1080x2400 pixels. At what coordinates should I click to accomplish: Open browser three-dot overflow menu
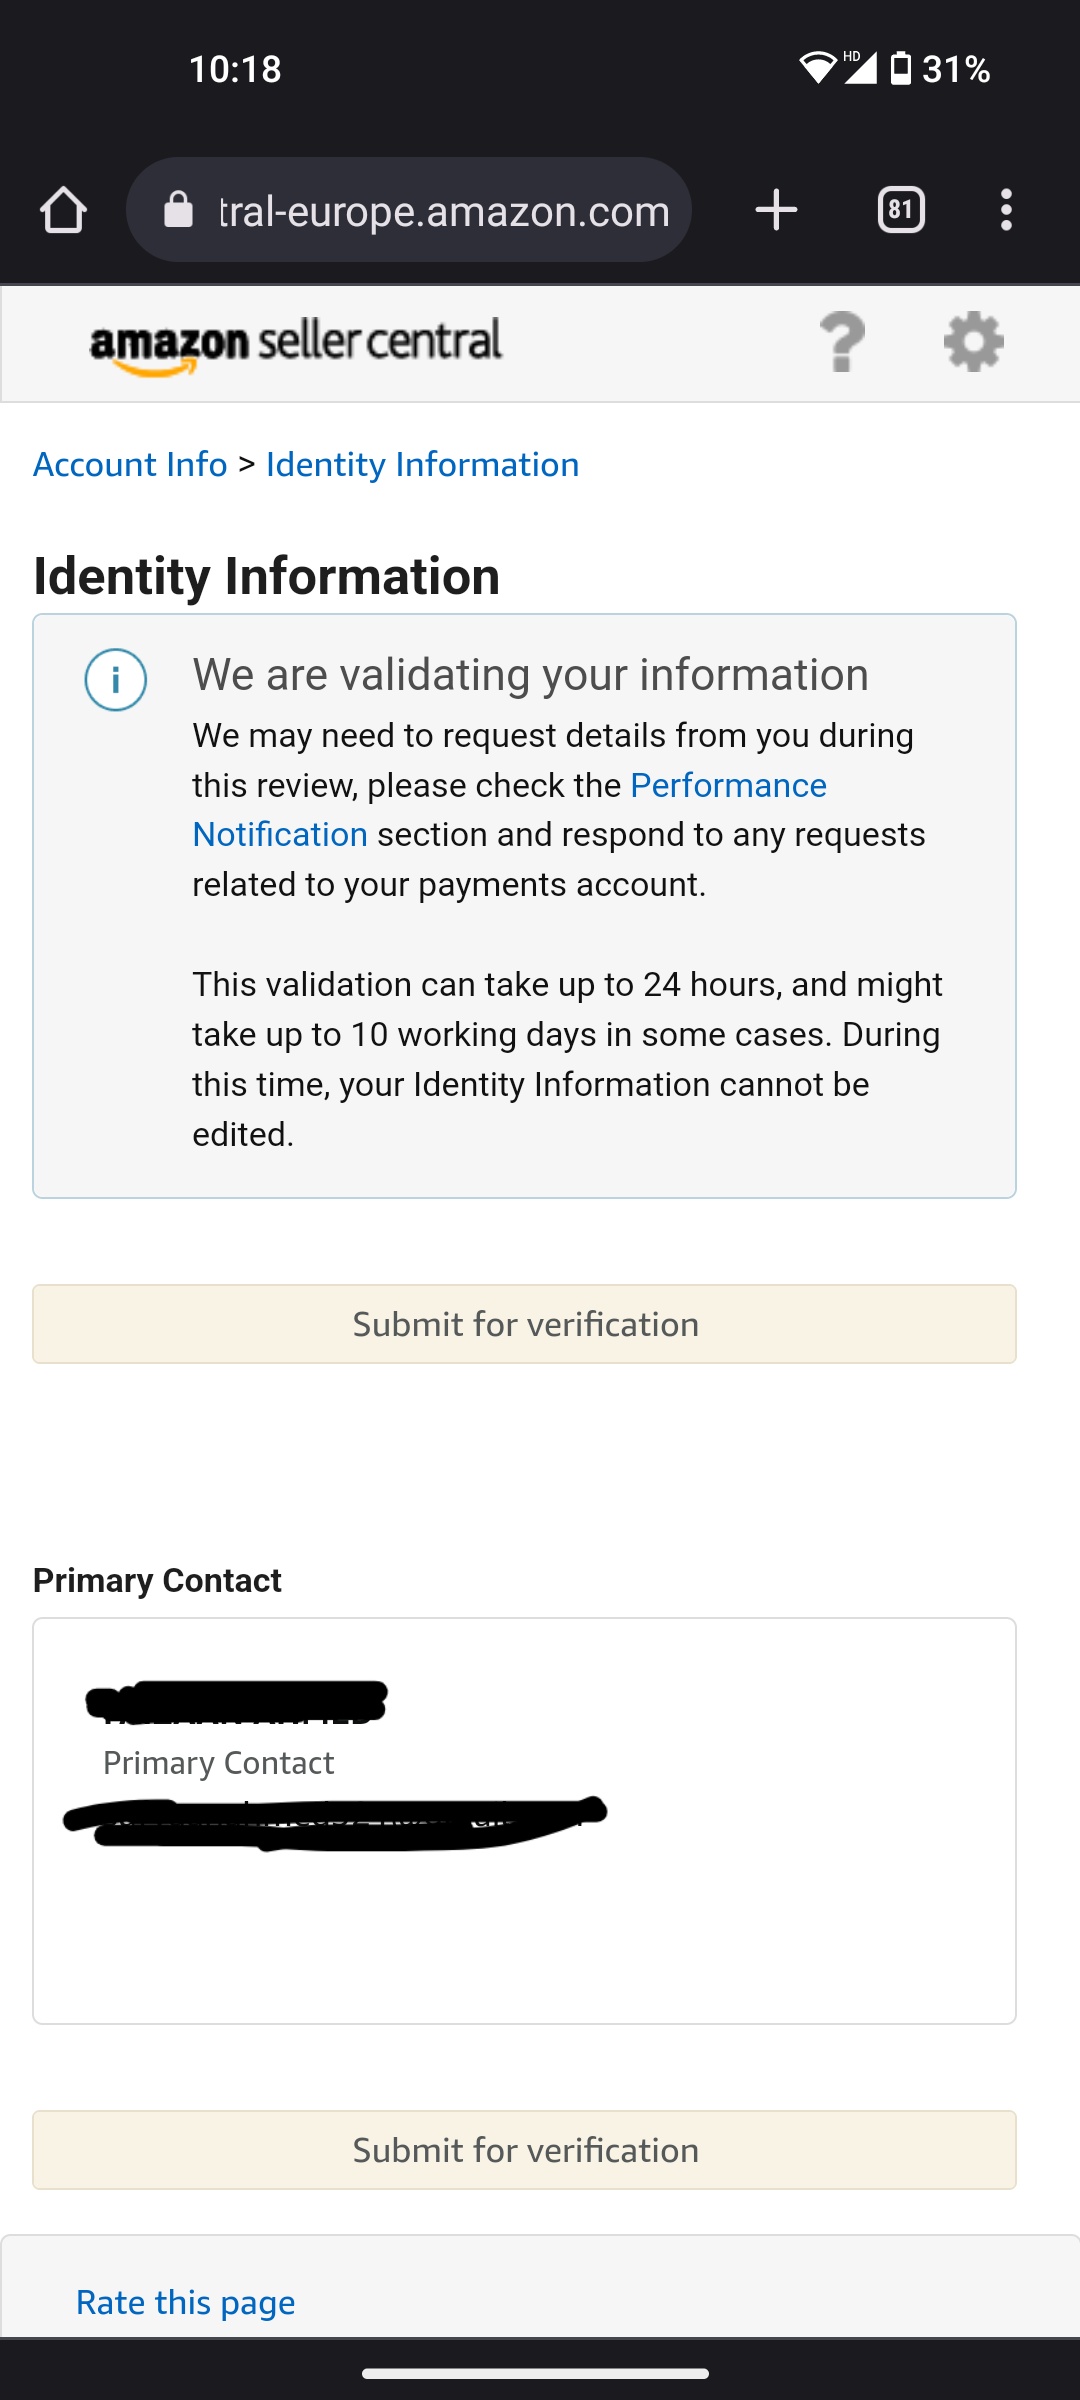point(1006,210)
